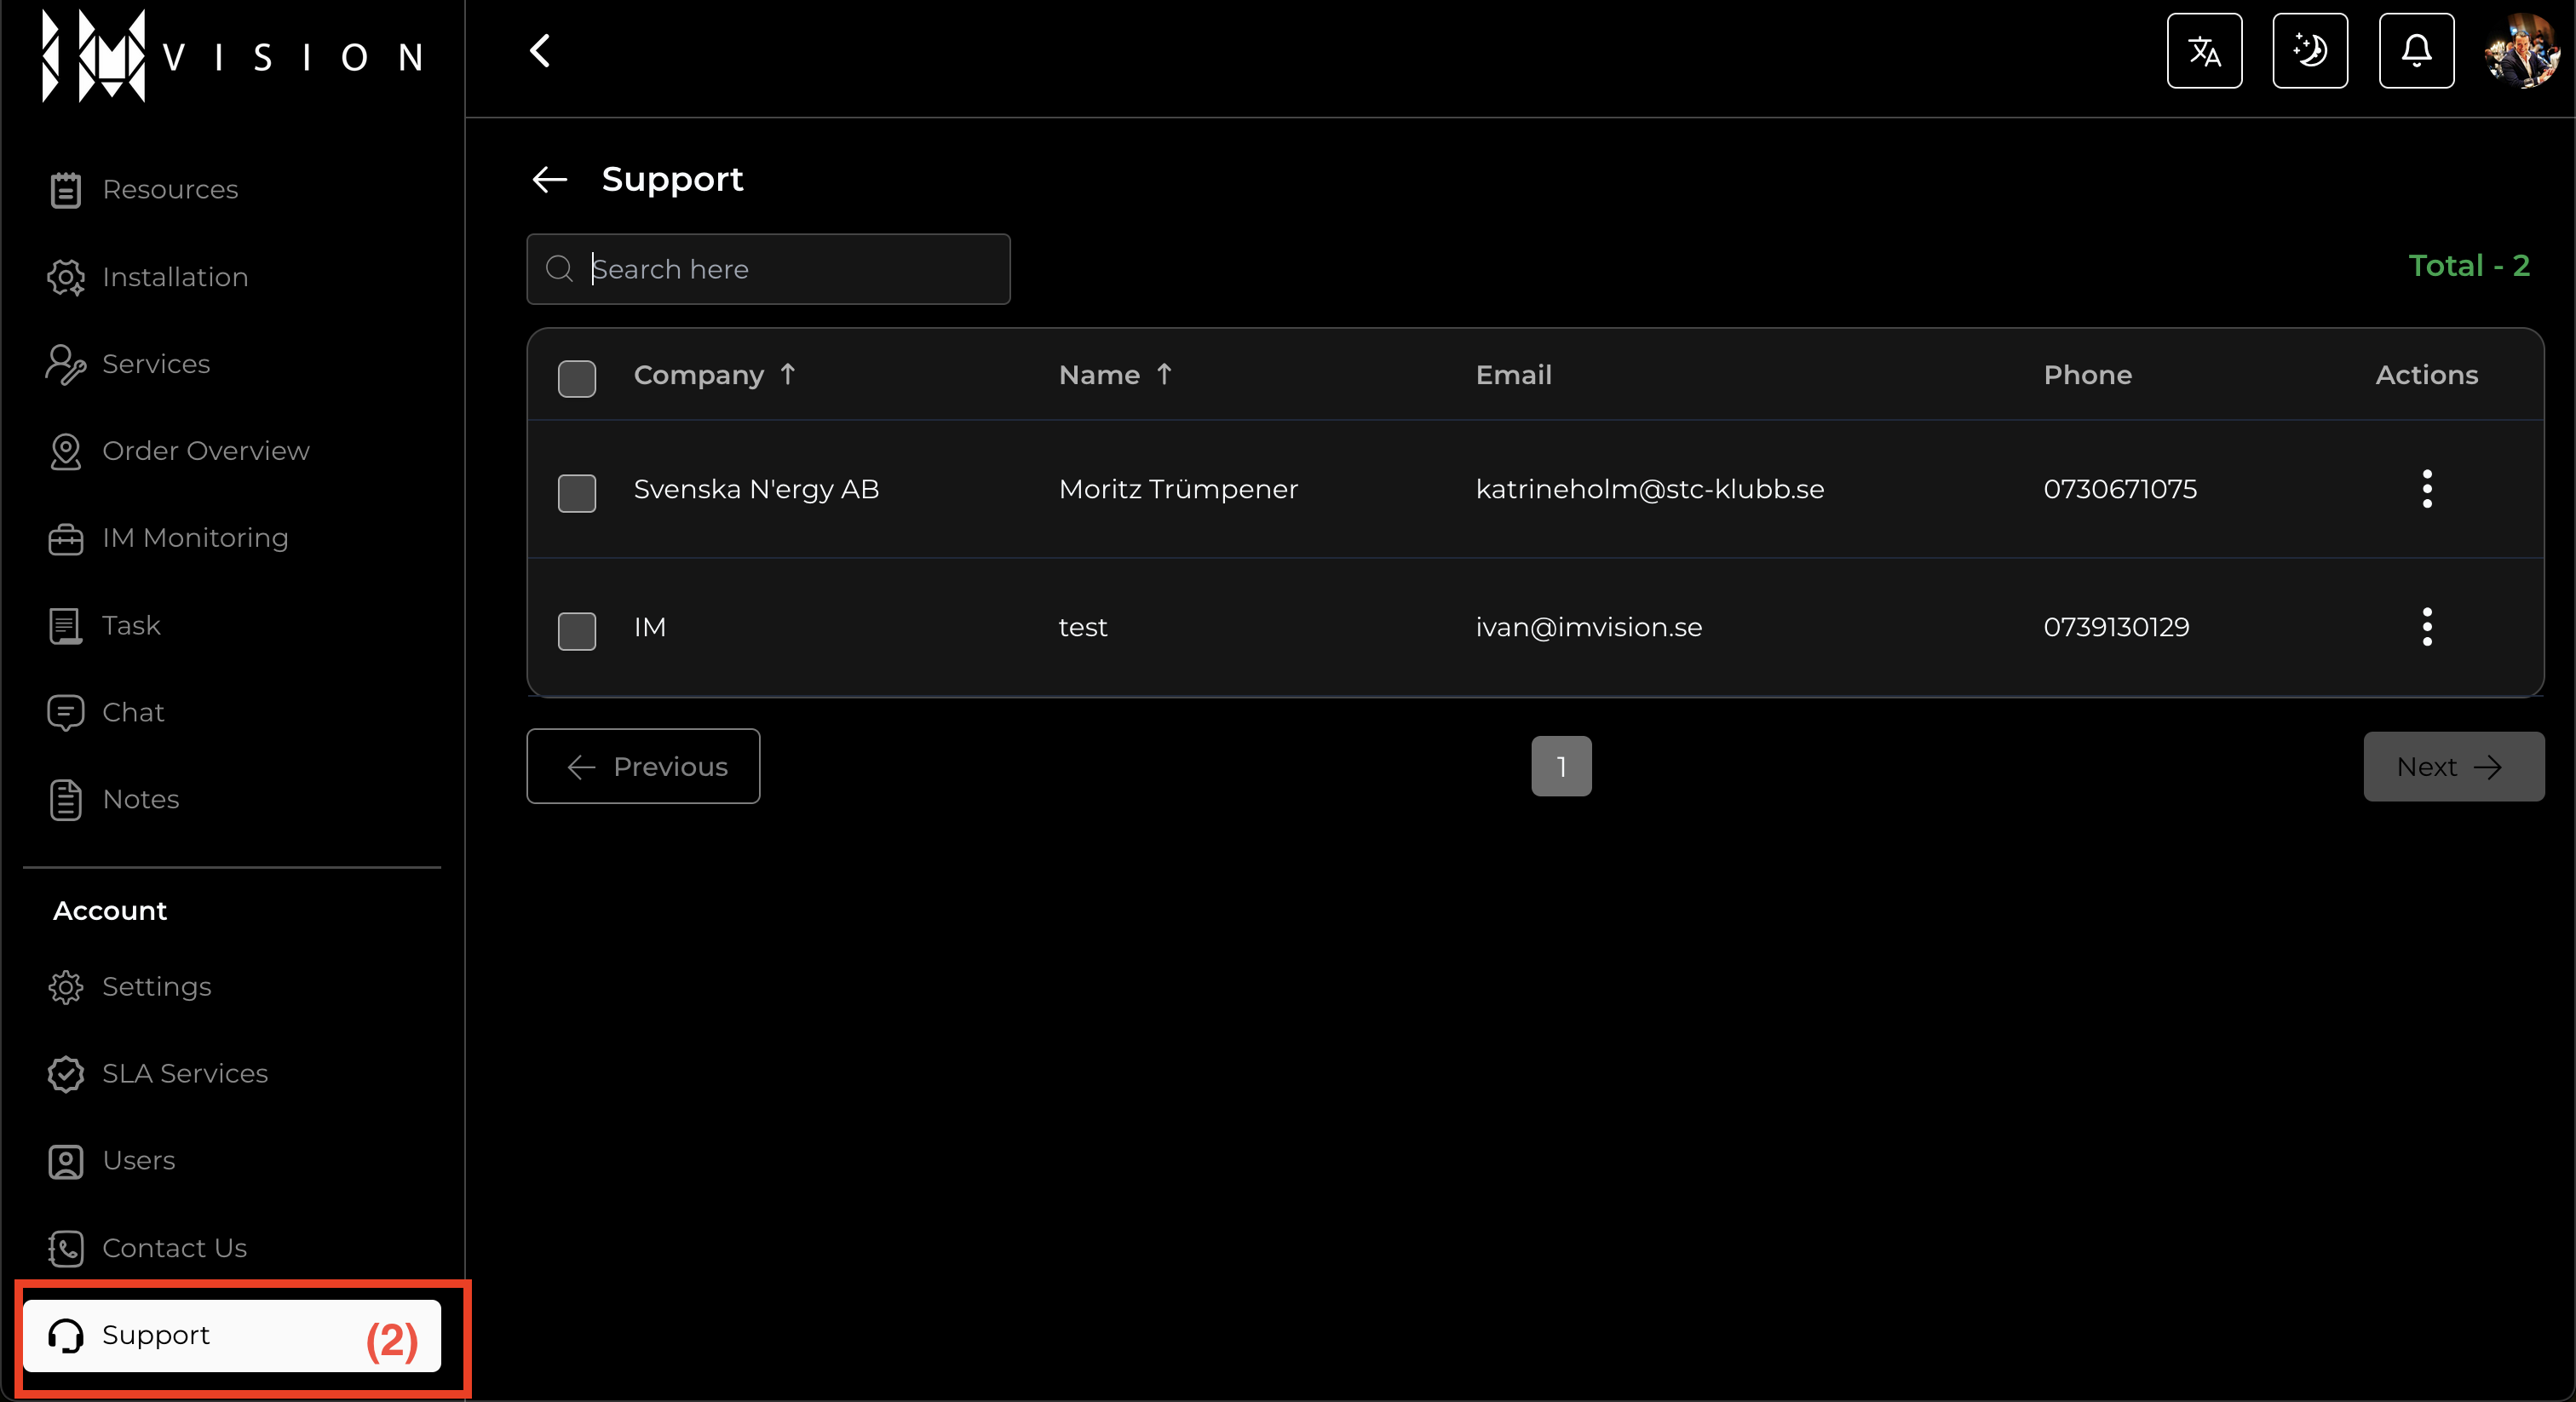The image size is (2576, 1402).
Task: Open the language translation icon
Action: click(x=2204, y=51)
